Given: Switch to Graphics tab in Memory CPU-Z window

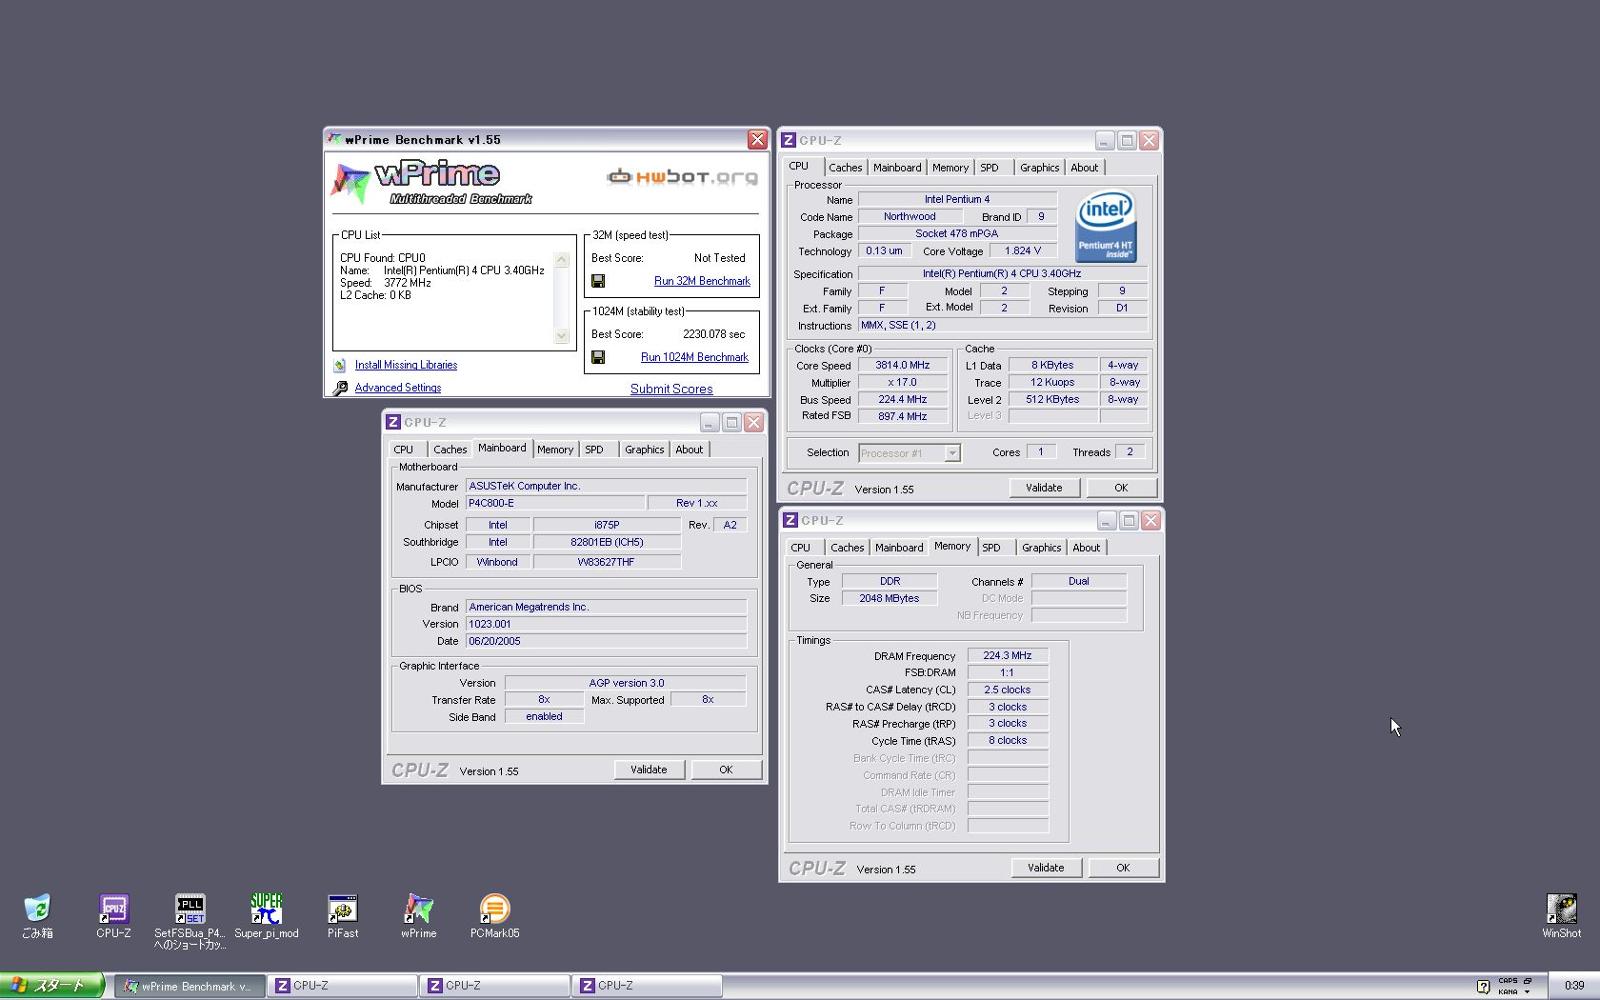Looking at the screenshot, I should click(x=1041, y=548).
